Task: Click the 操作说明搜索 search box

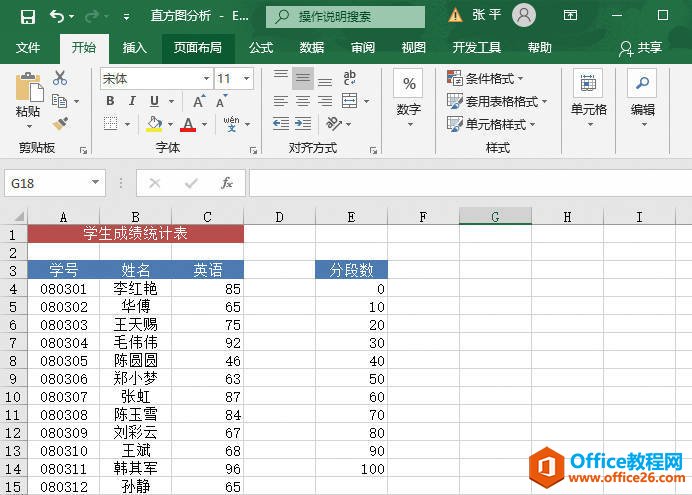Action: [x=345, y=17]
